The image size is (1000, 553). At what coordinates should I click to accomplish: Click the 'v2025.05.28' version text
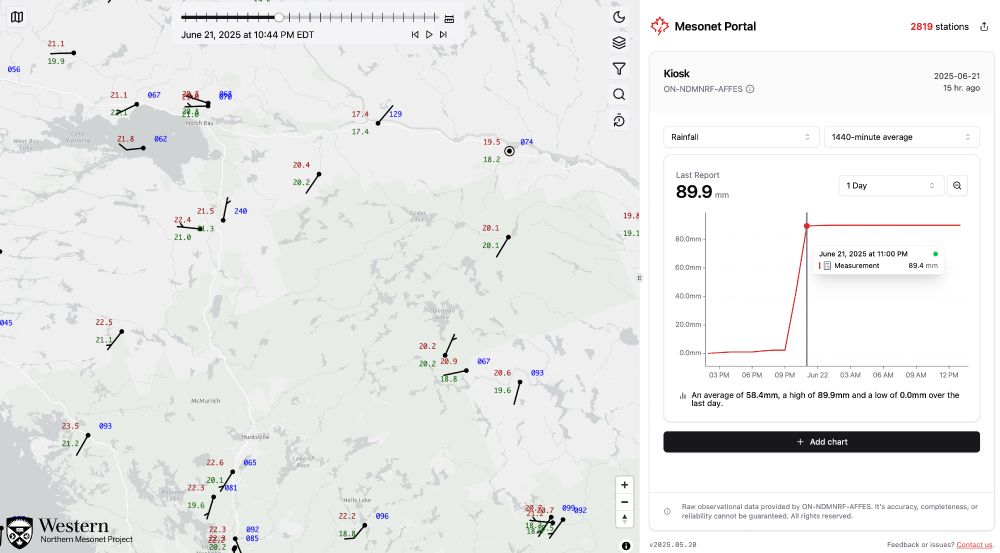pos(673,545)
